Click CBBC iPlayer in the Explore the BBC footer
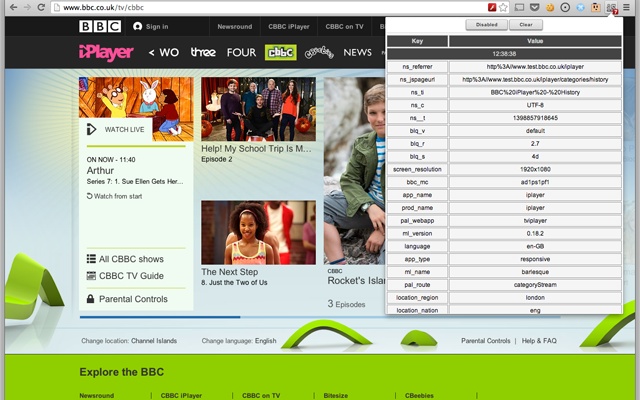640x400 pixels. (181, 396)
